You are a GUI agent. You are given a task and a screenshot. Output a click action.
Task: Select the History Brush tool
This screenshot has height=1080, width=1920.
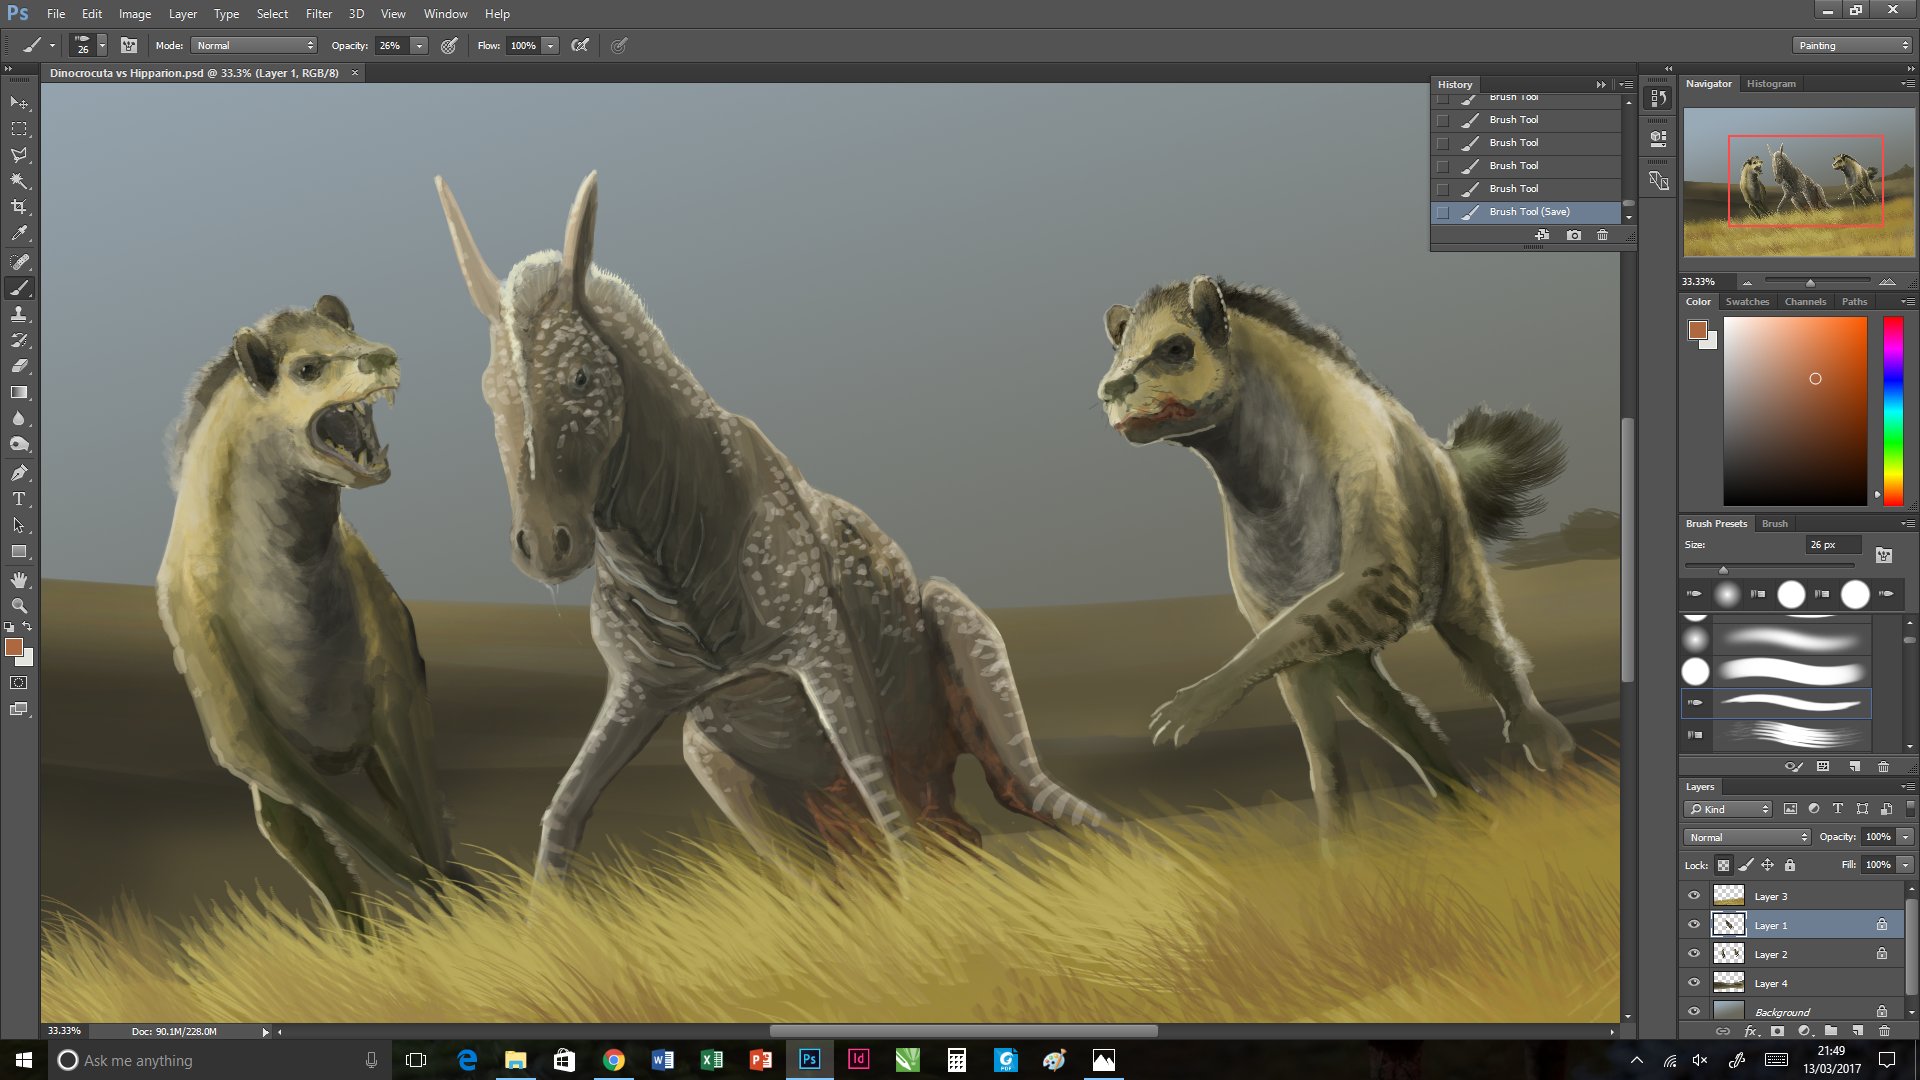click(x=19, y=340)
